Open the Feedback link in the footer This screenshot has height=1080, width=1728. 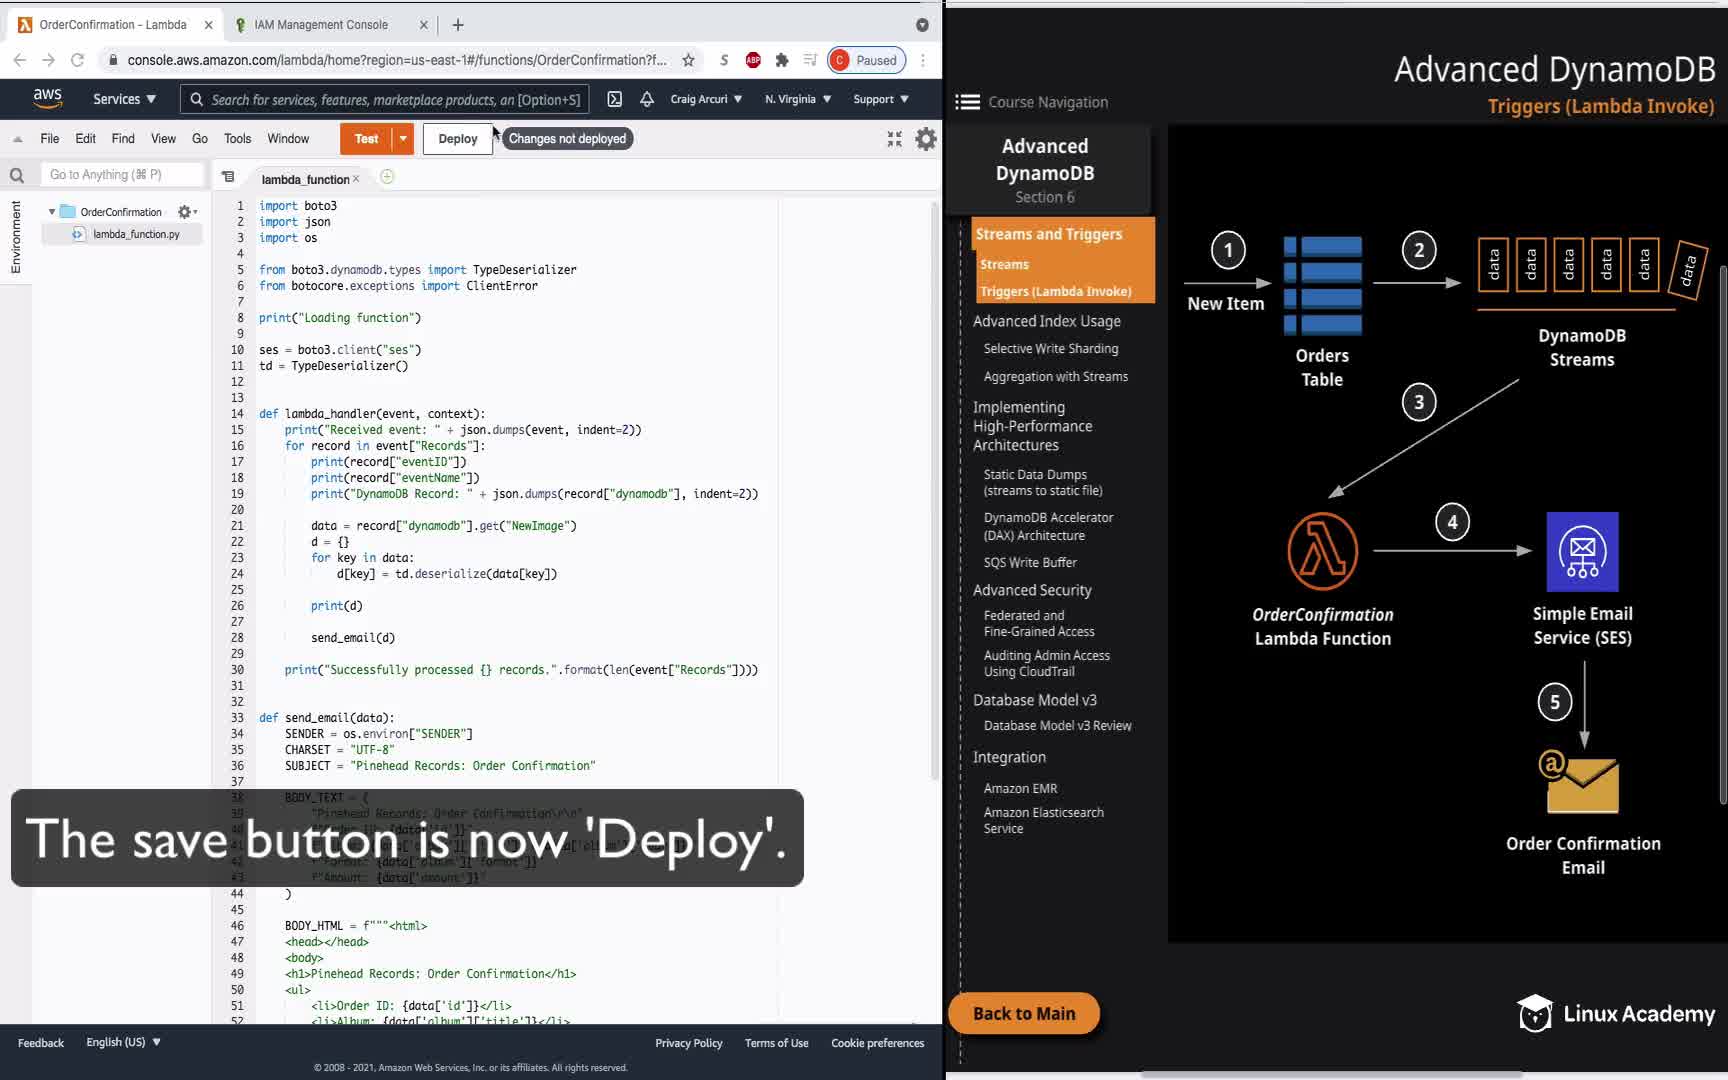click(x=41, y=1043)
